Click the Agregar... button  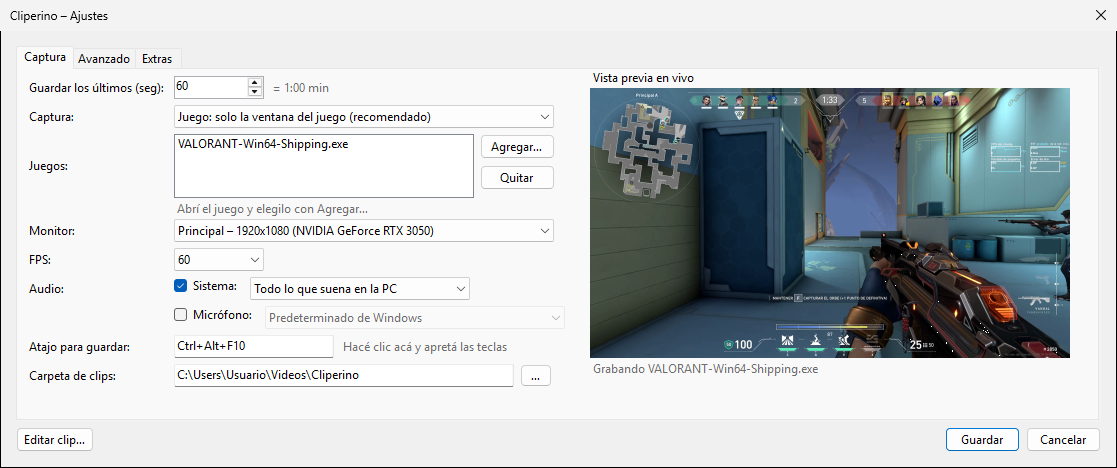pos(517,147)
